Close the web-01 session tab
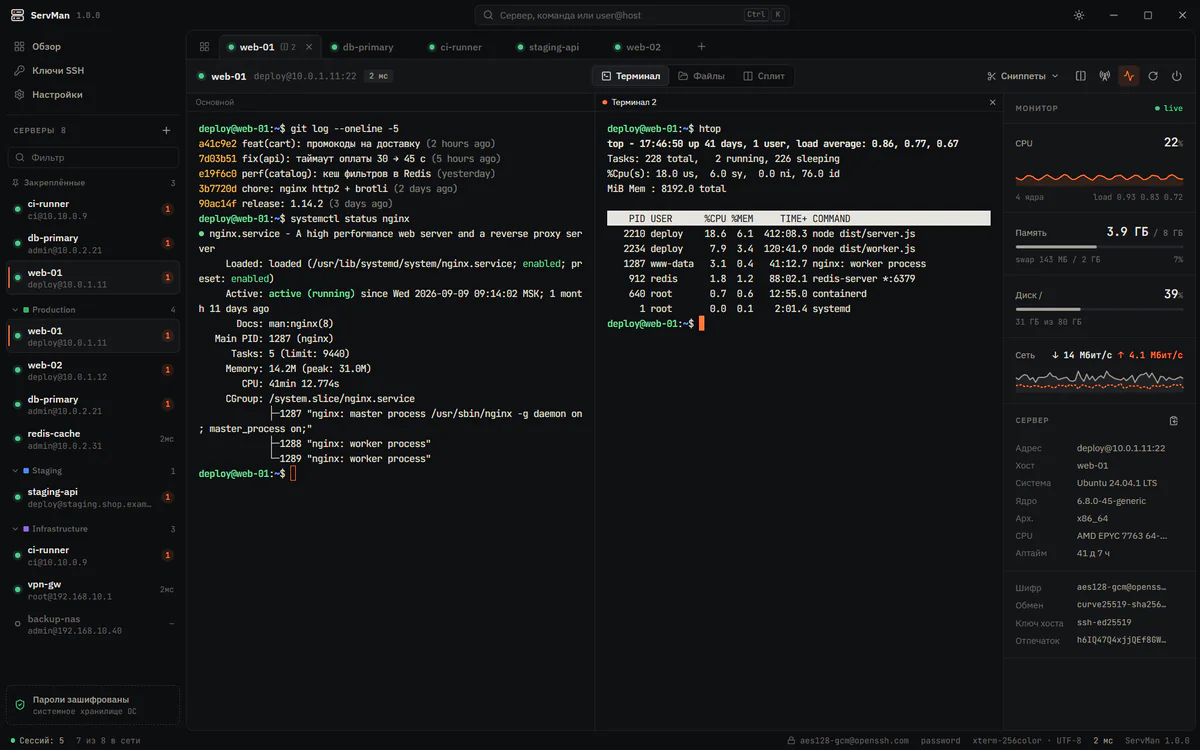 [308, 47]
